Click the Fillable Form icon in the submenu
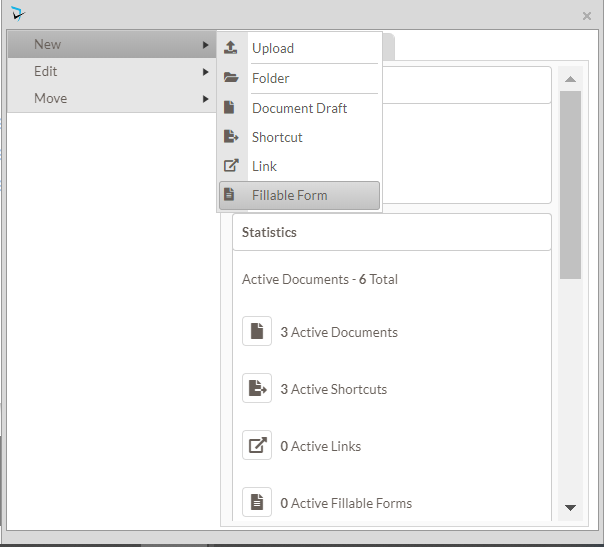 coord(230,195)
